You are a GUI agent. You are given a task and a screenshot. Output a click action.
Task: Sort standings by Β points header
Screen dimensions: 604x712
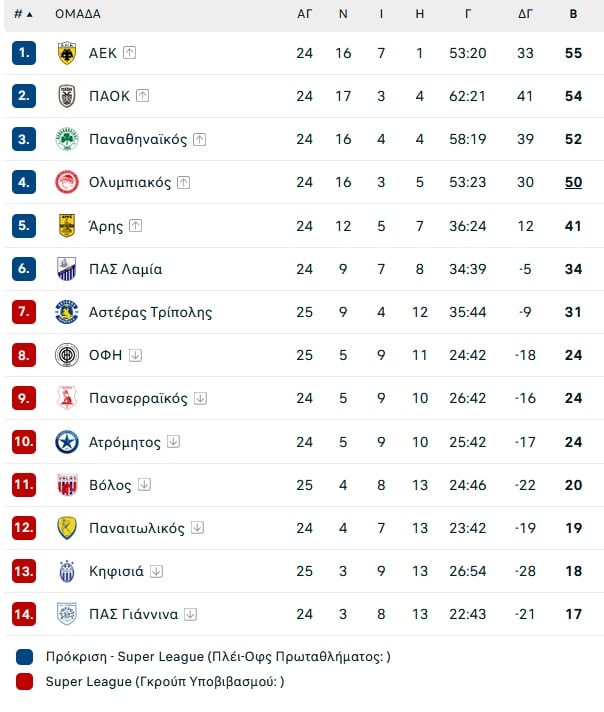pyautogui.click(x=573, y=14)
